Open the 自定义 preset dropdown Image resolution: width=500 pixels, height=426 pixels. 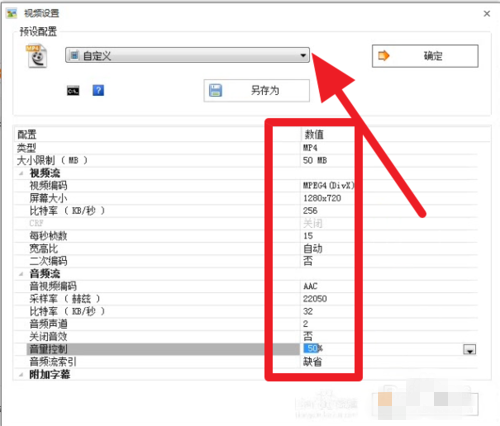tap(187, 55)
